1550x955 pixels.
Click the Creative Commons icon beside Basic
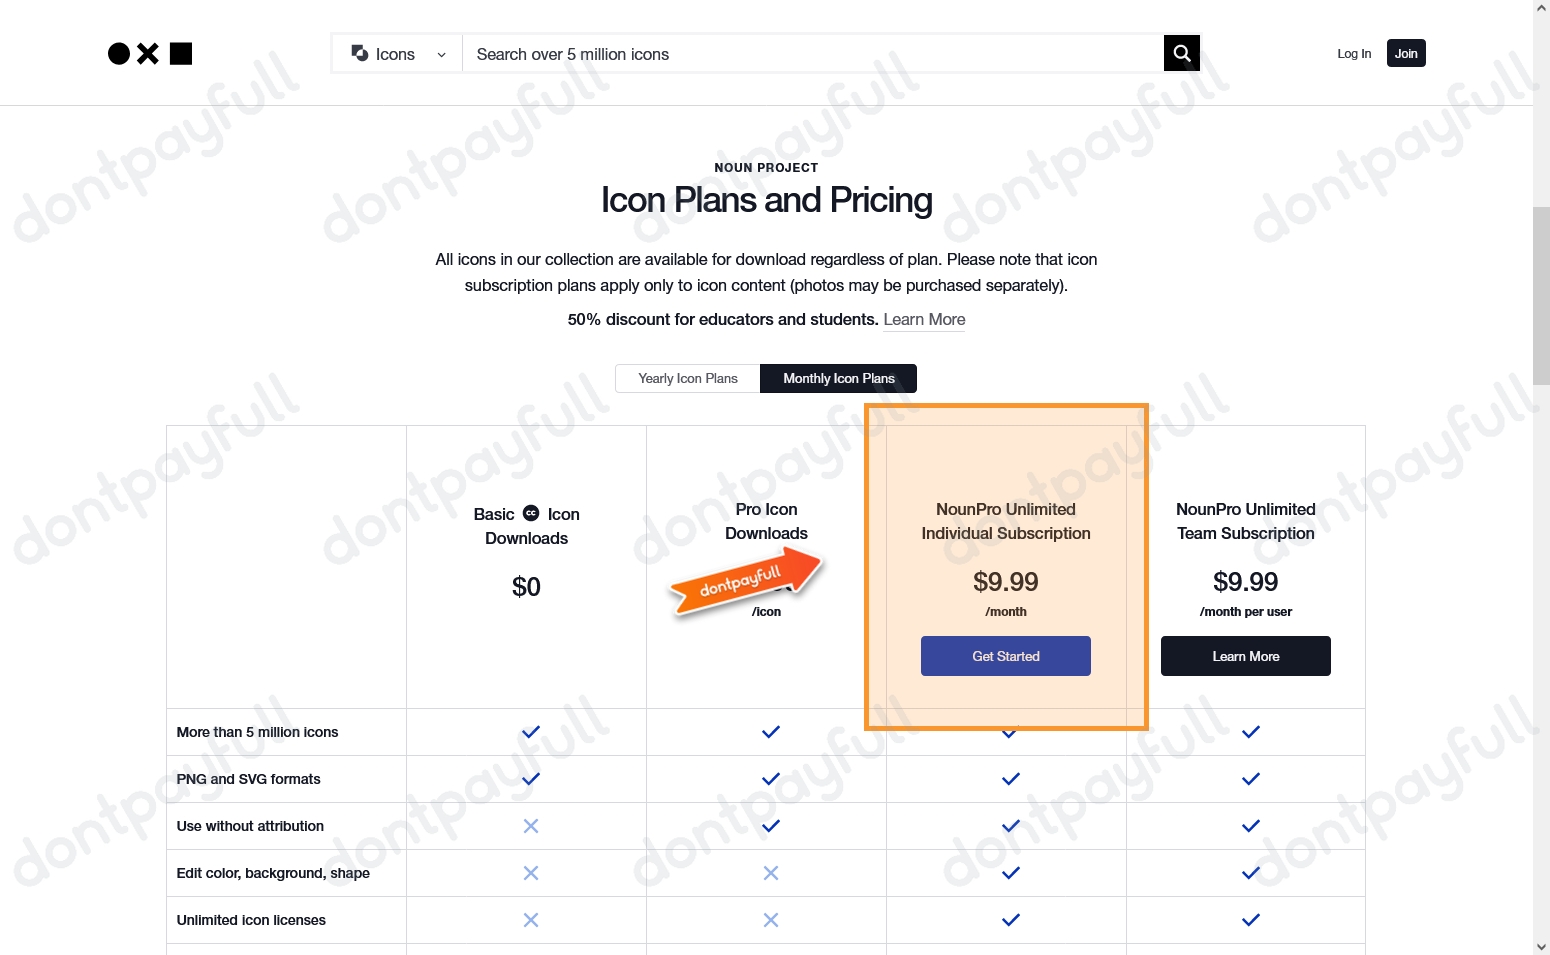coord(531,513)
